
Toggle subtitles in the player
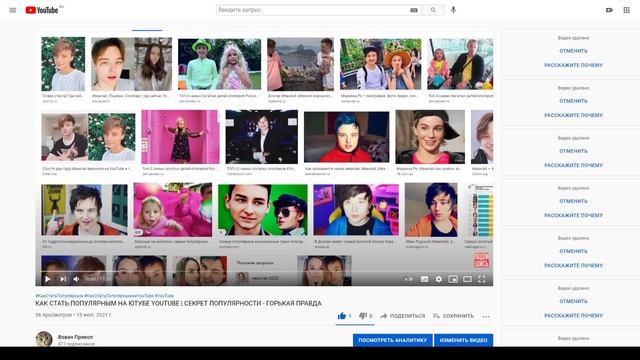pos(424,279)
